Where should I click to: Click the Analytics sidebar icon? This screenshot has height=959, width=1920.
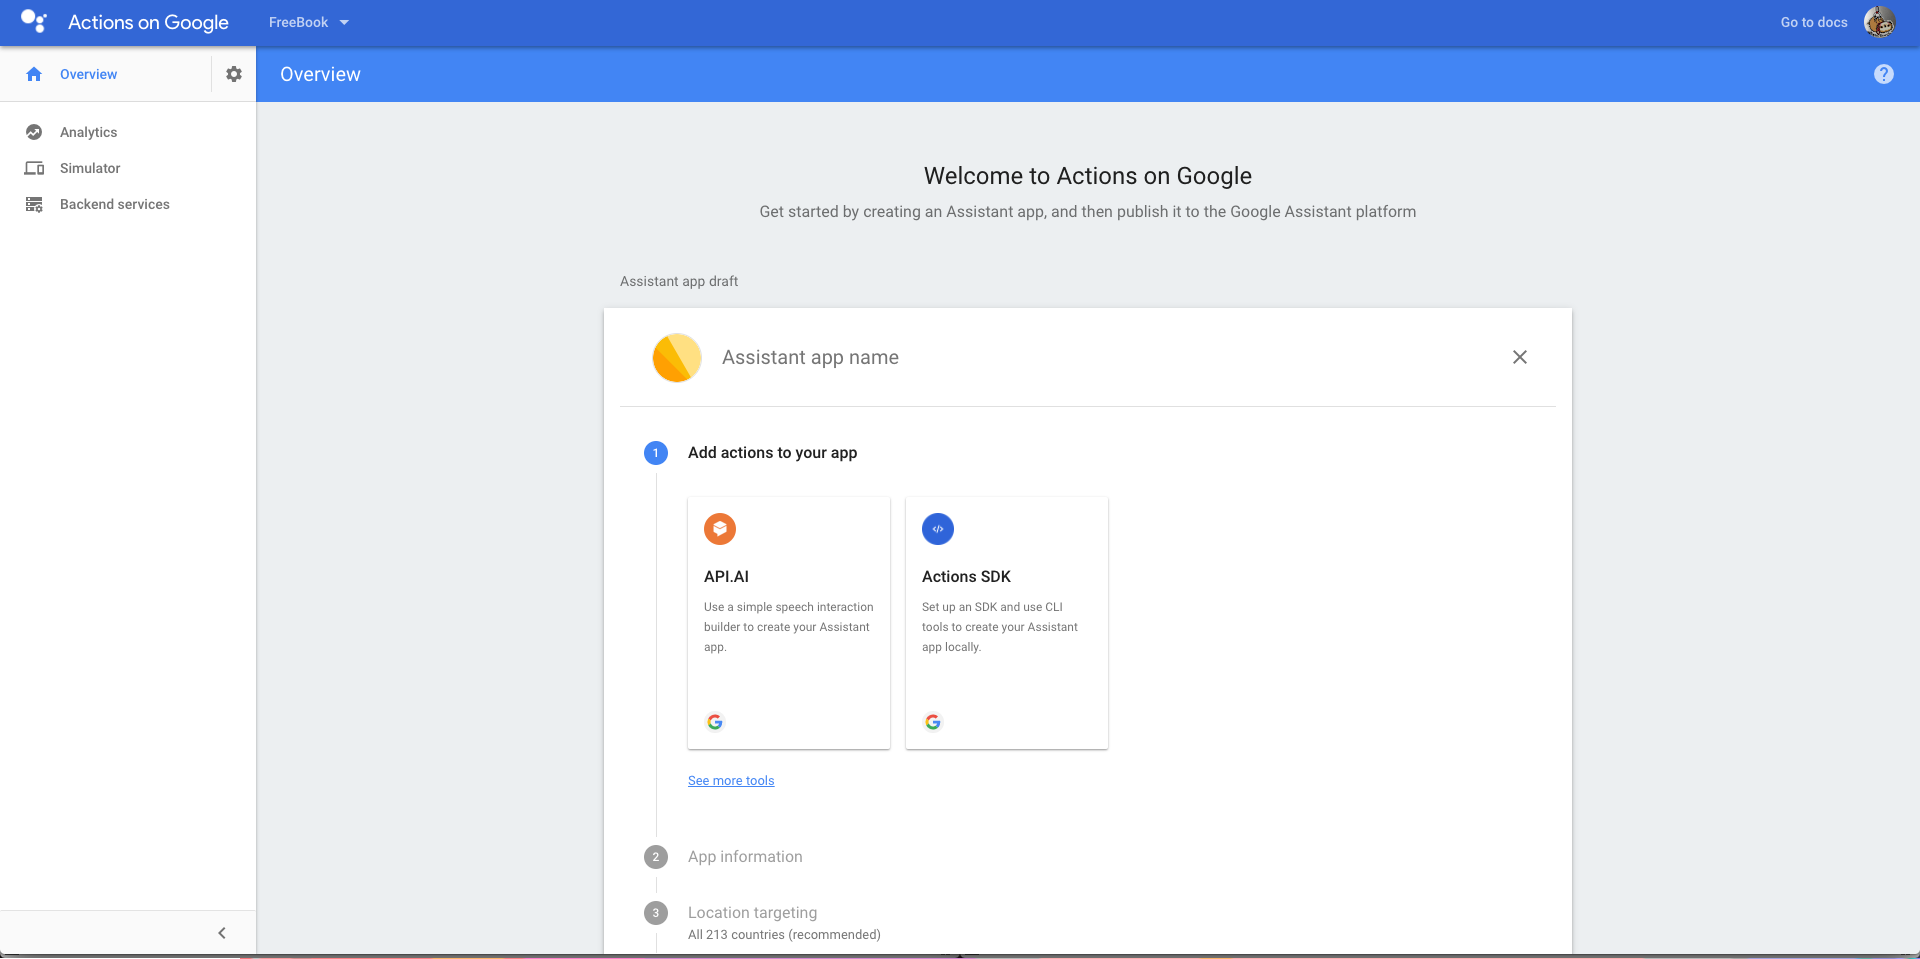tap(34, 132)
